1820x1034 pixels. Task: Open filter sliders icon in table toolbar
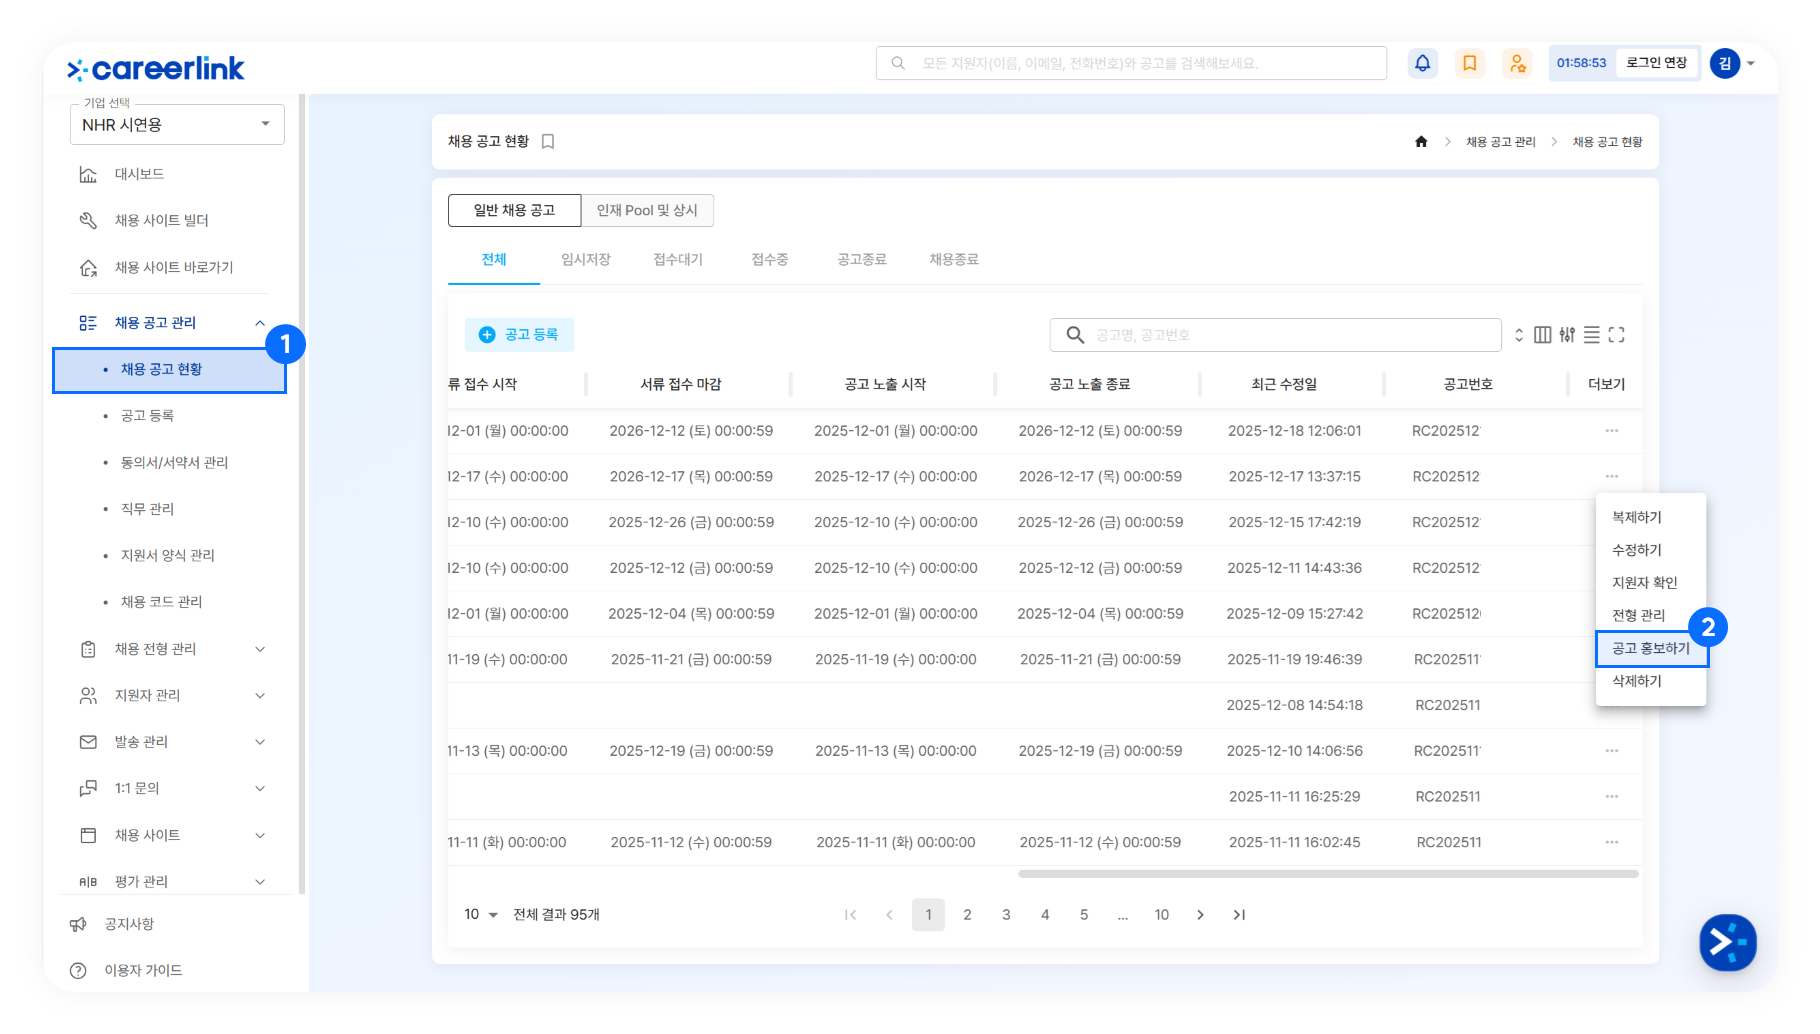pos(1567,335)
